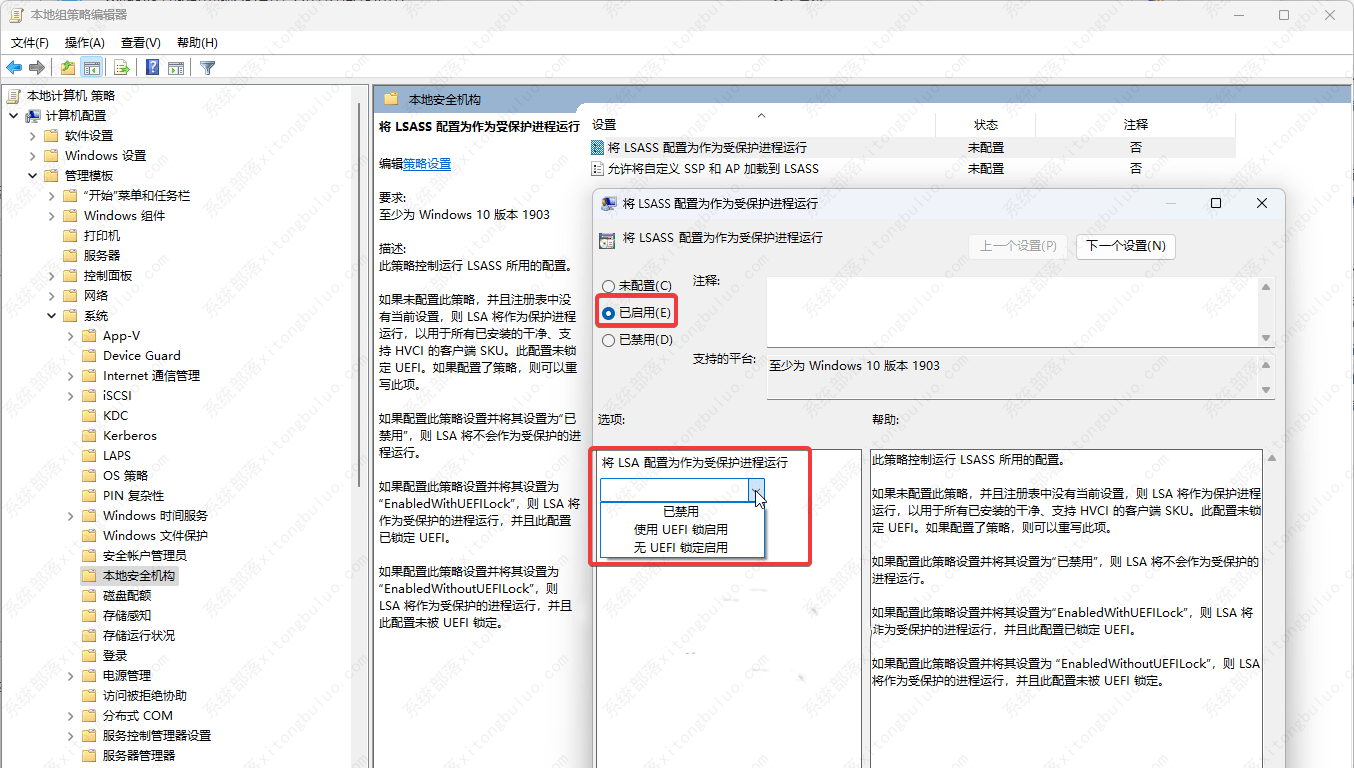
Task: Select the Device Guard folder in tree
Action: (x=141, y=355)
